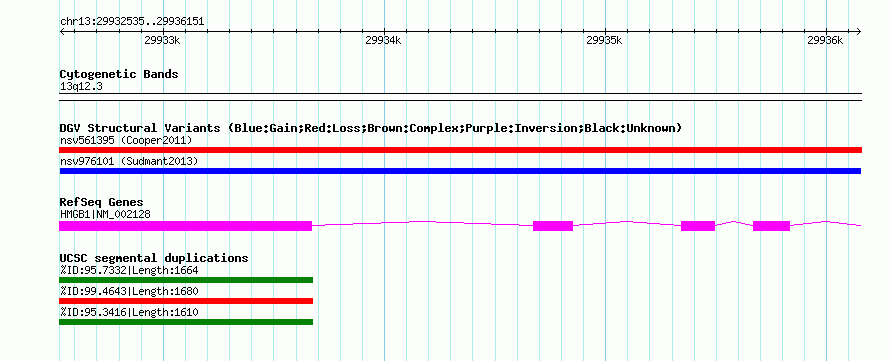The height and width of the screenshot is (361, 890).
Task: Select the UCSC segmental duplications track title
Action: tap(154, 258)
